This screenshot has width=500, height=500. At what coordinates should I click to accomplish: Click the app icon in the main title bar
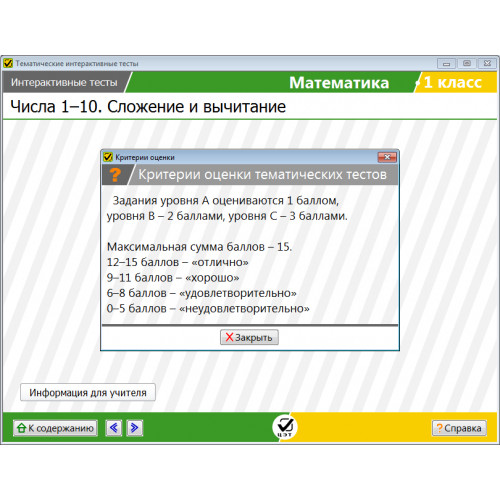(8, 63)
